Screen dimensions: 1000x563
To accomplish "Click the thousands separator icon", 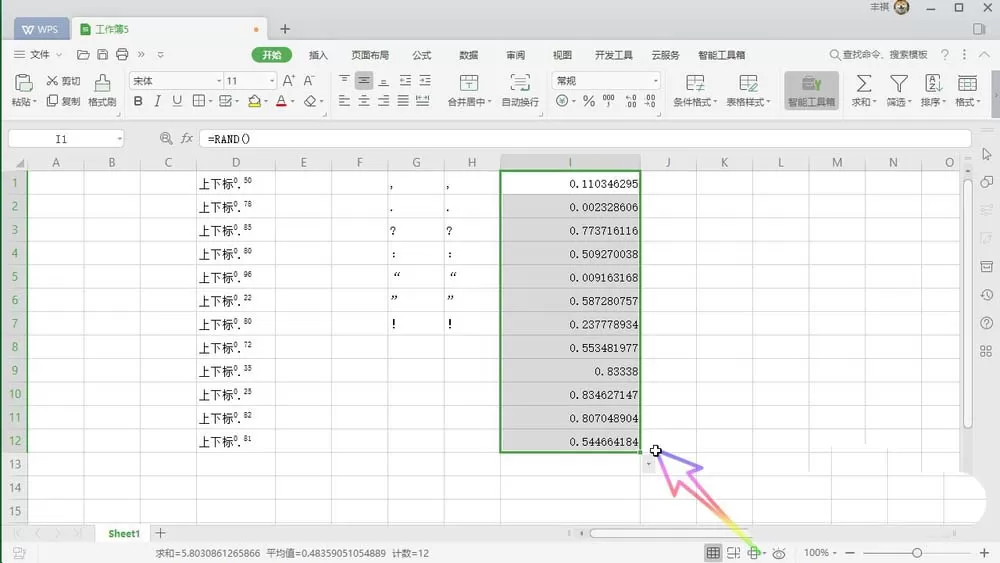I will 608,101.
